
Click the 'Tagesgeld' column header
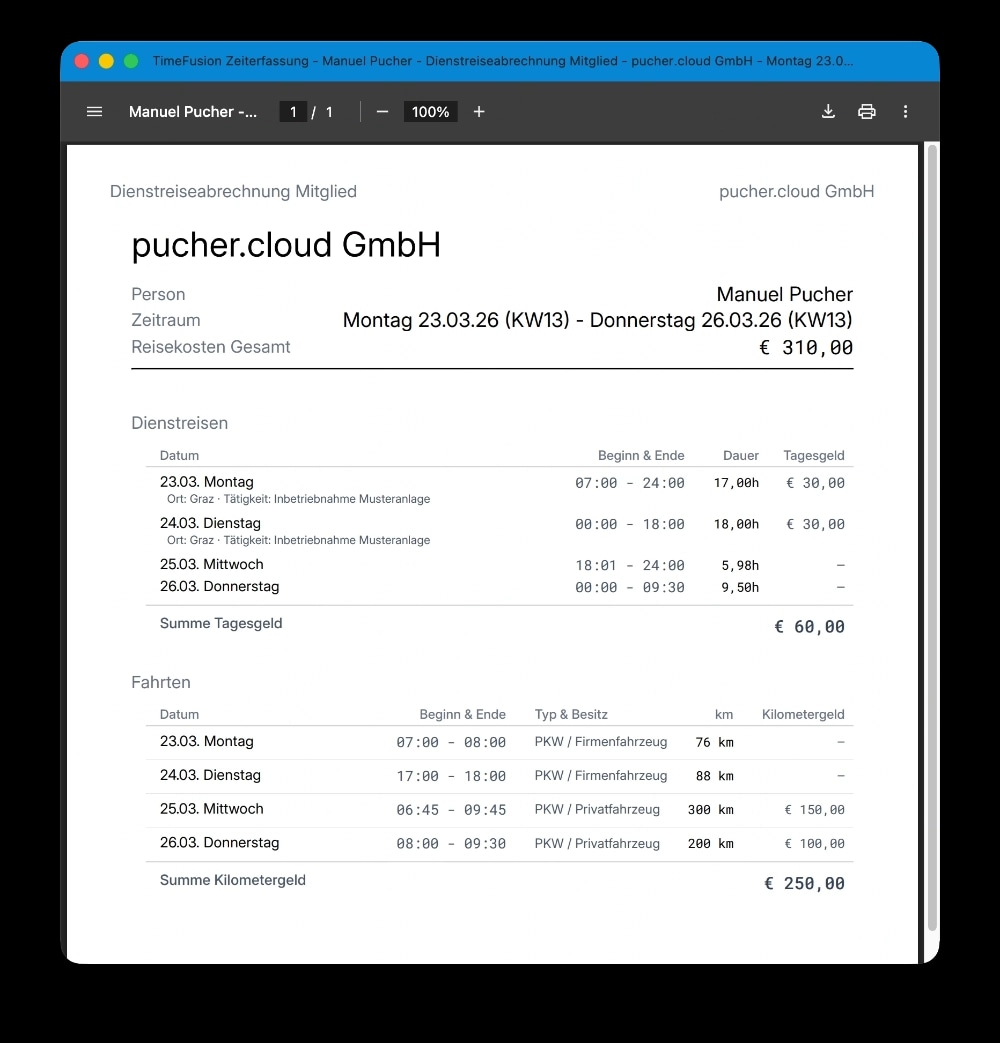click(814, 456)
